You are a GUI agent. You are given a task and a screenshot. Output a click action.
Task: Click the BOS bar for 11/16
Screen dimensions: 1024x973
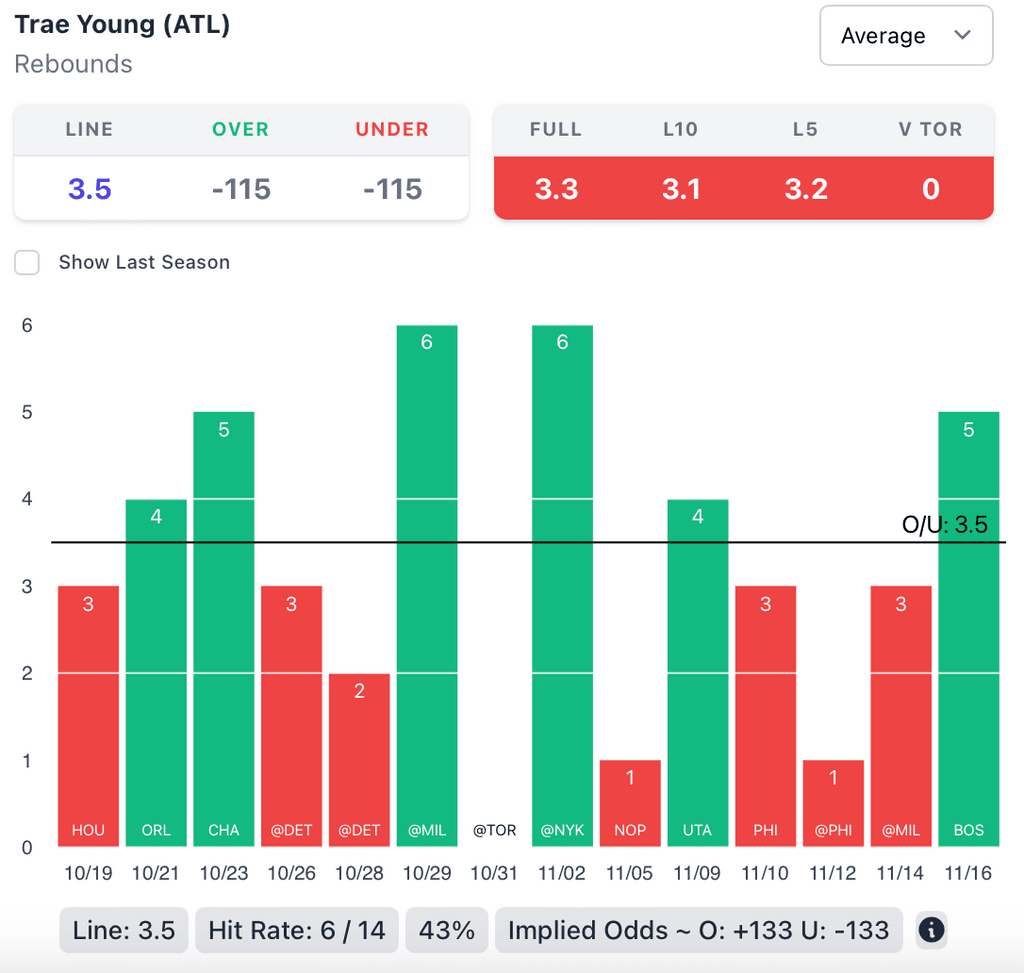tap(968, 629)
